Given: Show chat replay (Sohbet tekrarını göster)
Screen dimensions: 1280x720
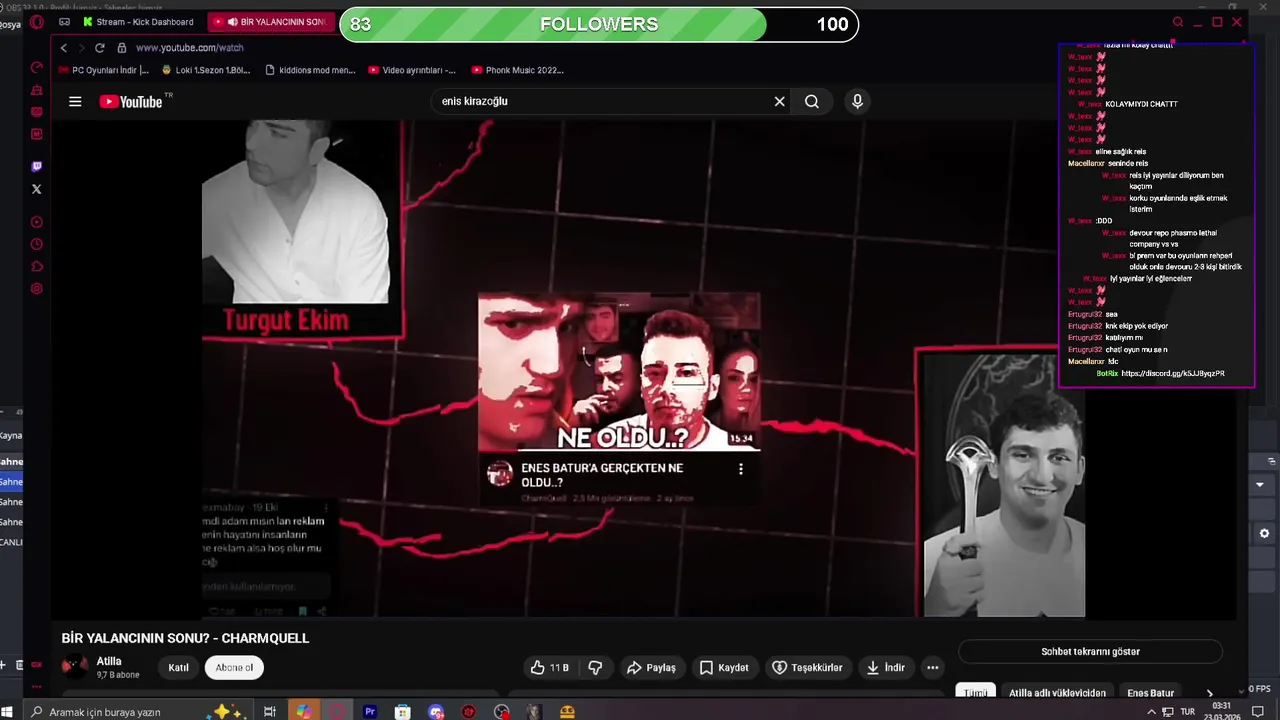Looking at the screenshot, I should coord(1090,652).
